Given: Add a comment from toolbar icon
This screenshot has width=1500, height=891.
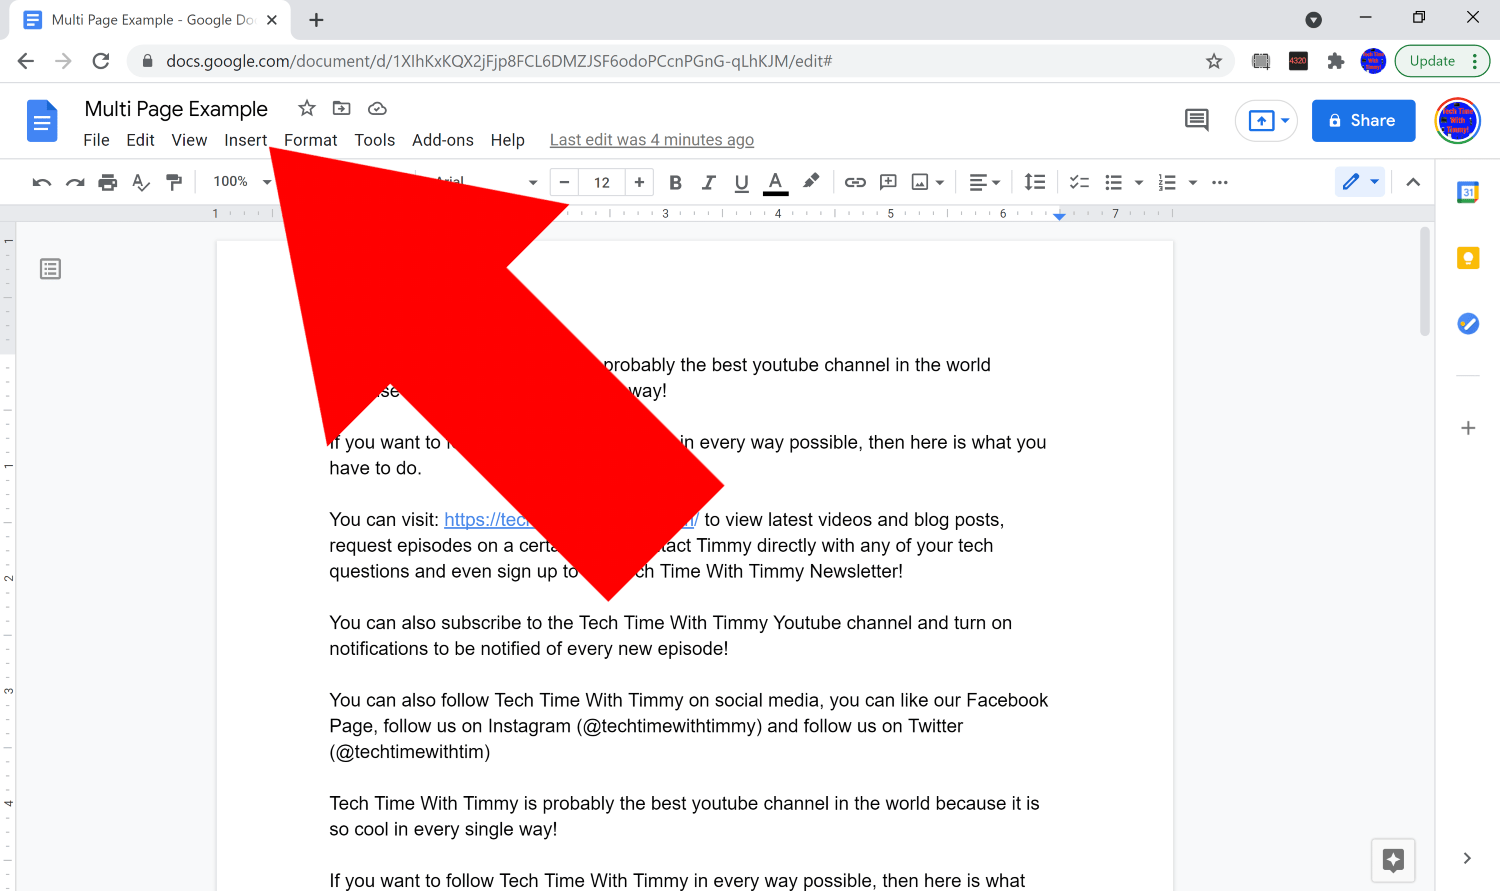Looking at the screenshot, I should [x=888, y=182].
